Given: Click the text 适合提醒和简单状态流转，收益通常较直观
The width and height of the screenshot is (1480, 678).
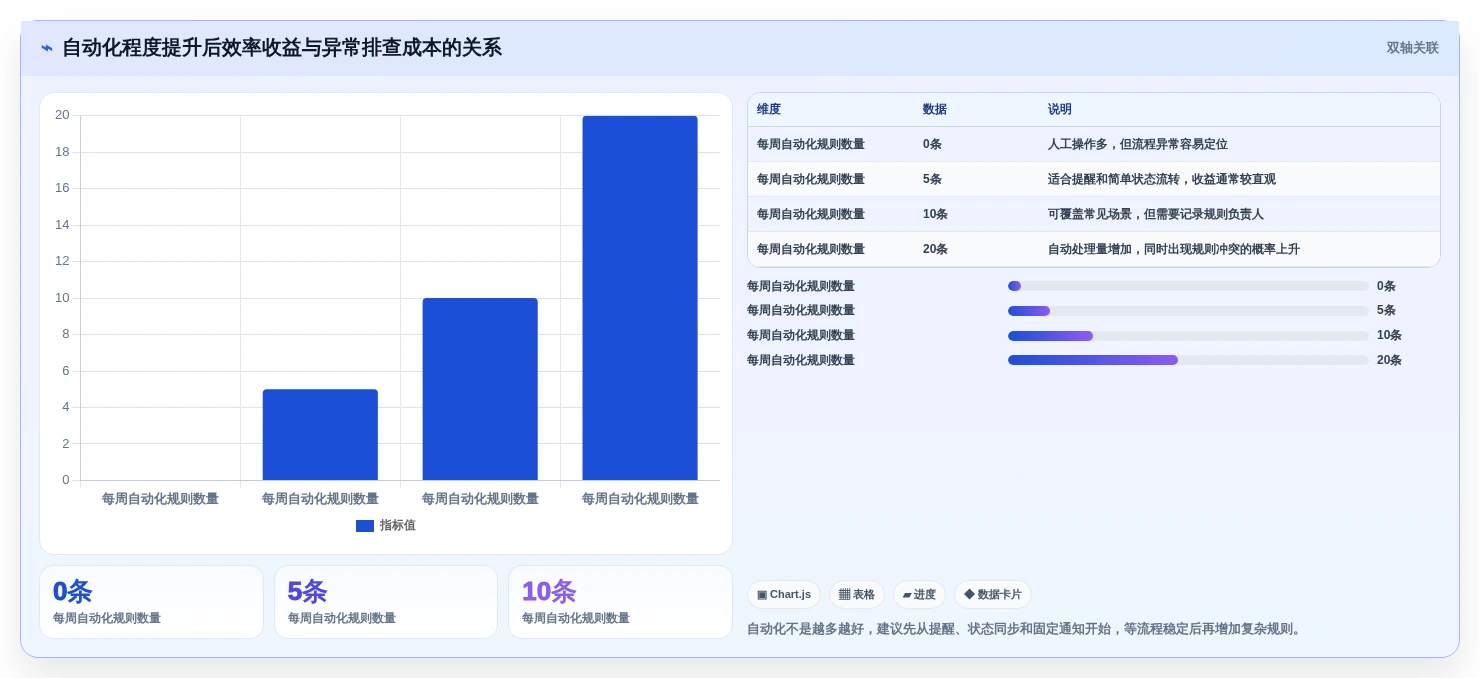Looking at the screenshot, I should point(1162,180).
